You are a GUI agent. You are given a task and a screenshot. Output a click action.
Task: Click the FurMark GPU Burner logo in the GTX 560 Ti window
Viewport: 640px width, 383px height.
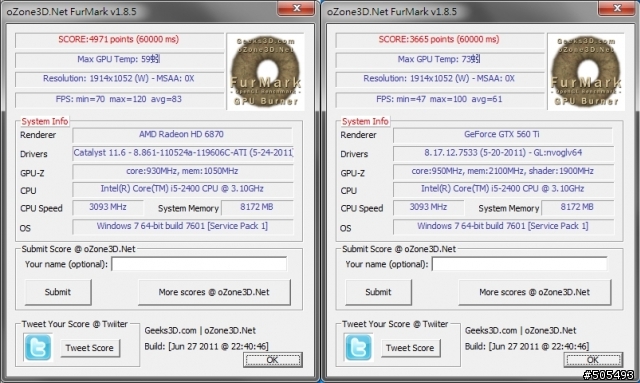pyautogui.click(x=586, y=72)
